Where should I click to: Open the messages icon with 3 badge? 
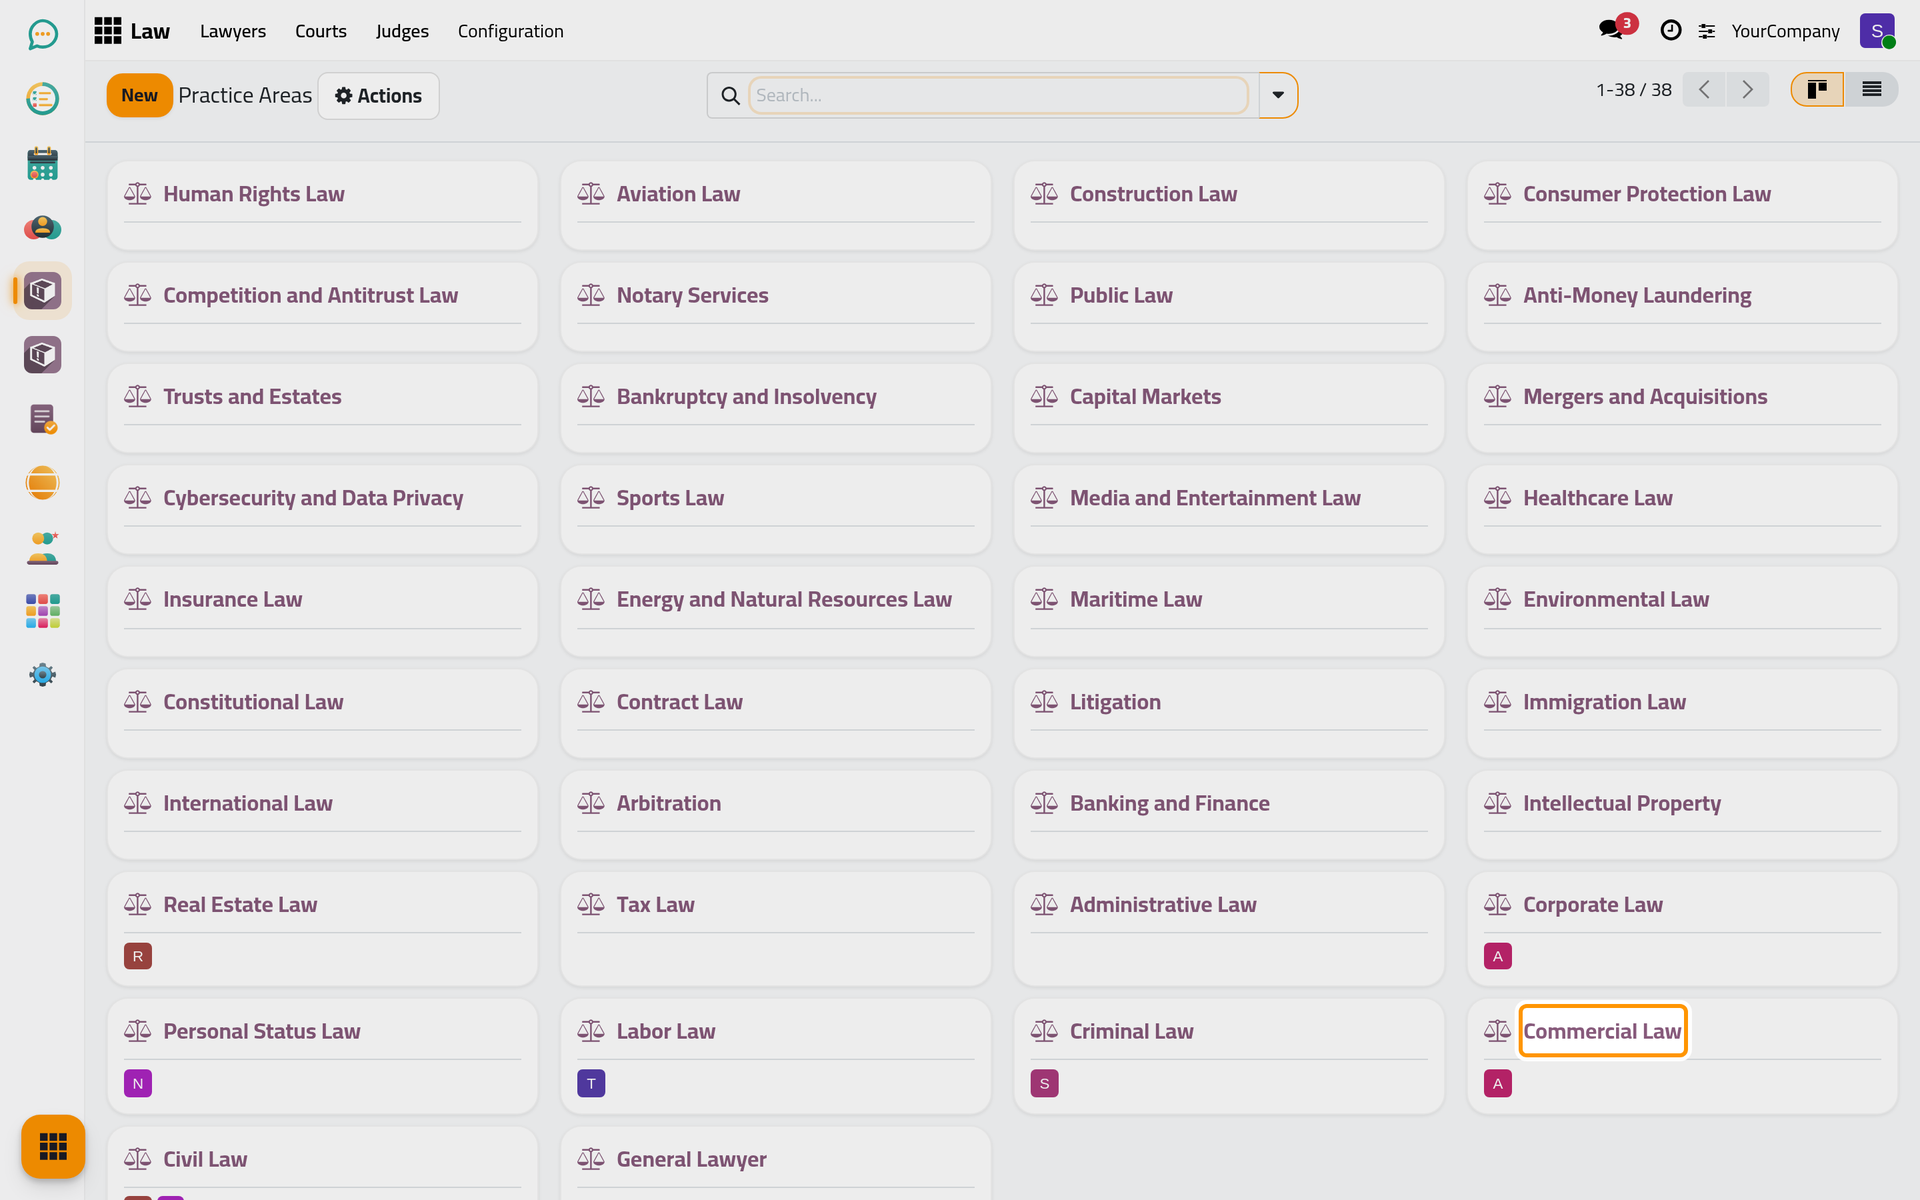1612,30
